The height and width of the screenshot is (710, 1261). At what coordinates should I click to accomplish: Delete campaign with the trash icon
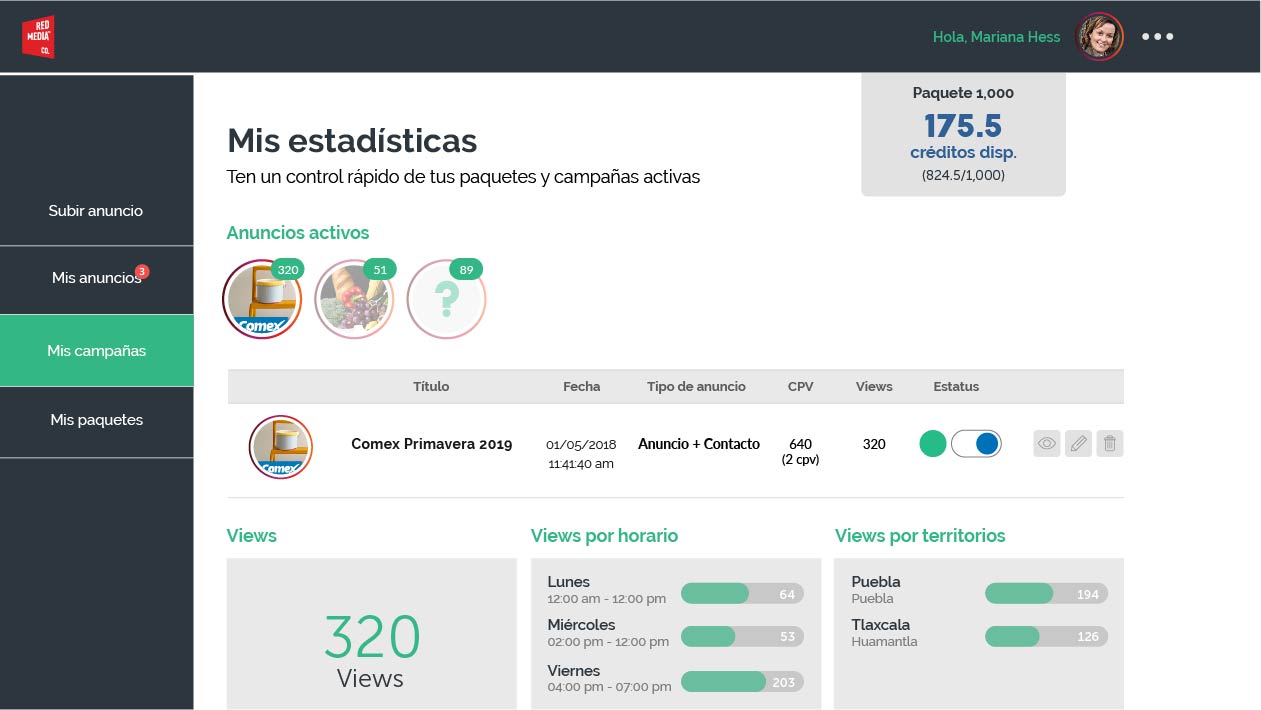pos(1109,444)
